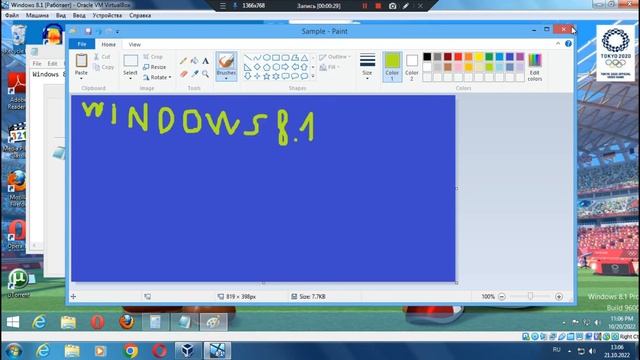Click the zoom out minus button
Screen dimensions: 640x360
[x=502, y=297]
